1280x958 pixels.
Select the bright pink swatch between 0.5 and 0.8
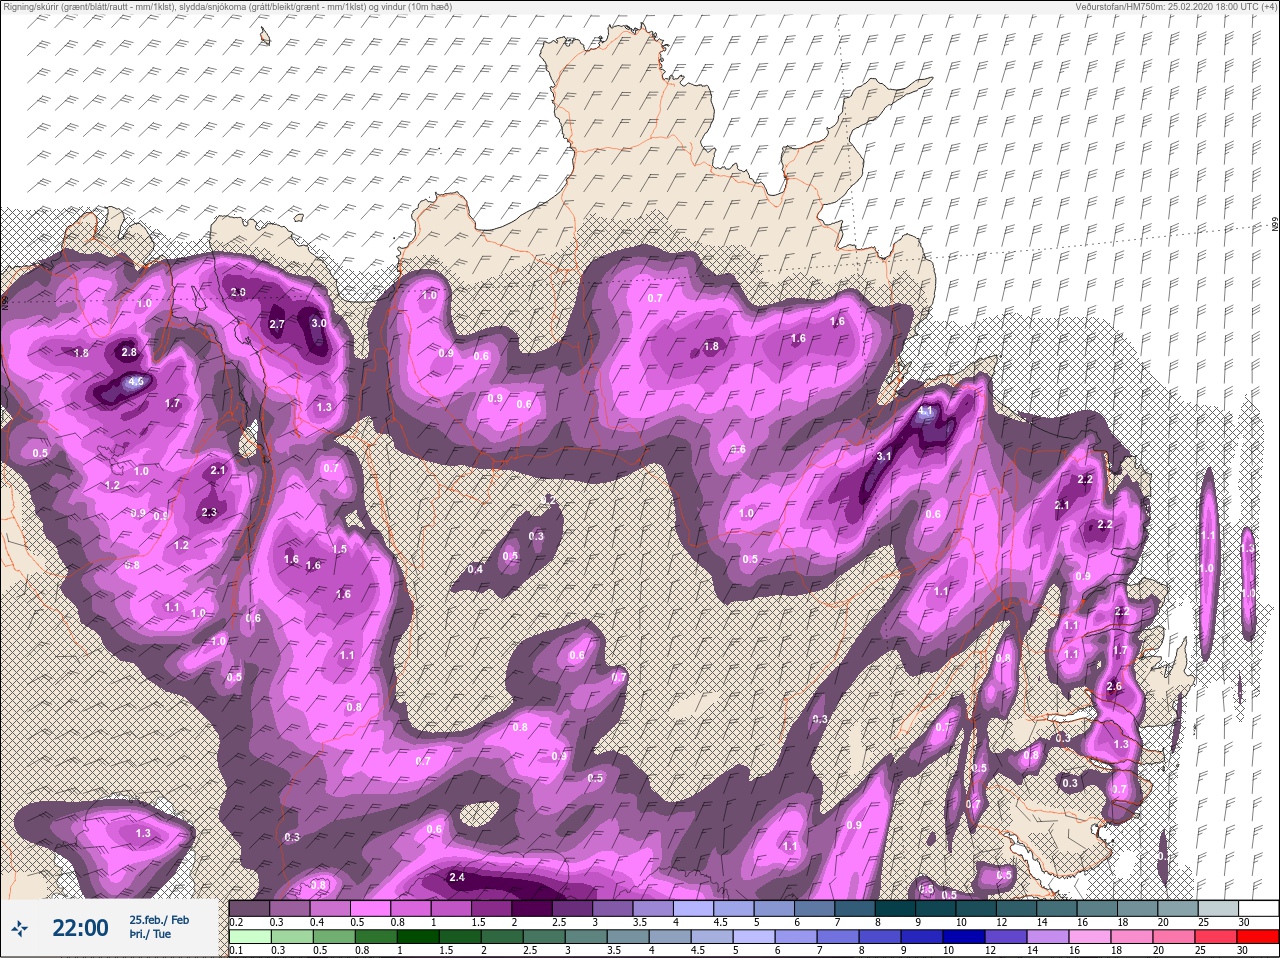[372, 908]
